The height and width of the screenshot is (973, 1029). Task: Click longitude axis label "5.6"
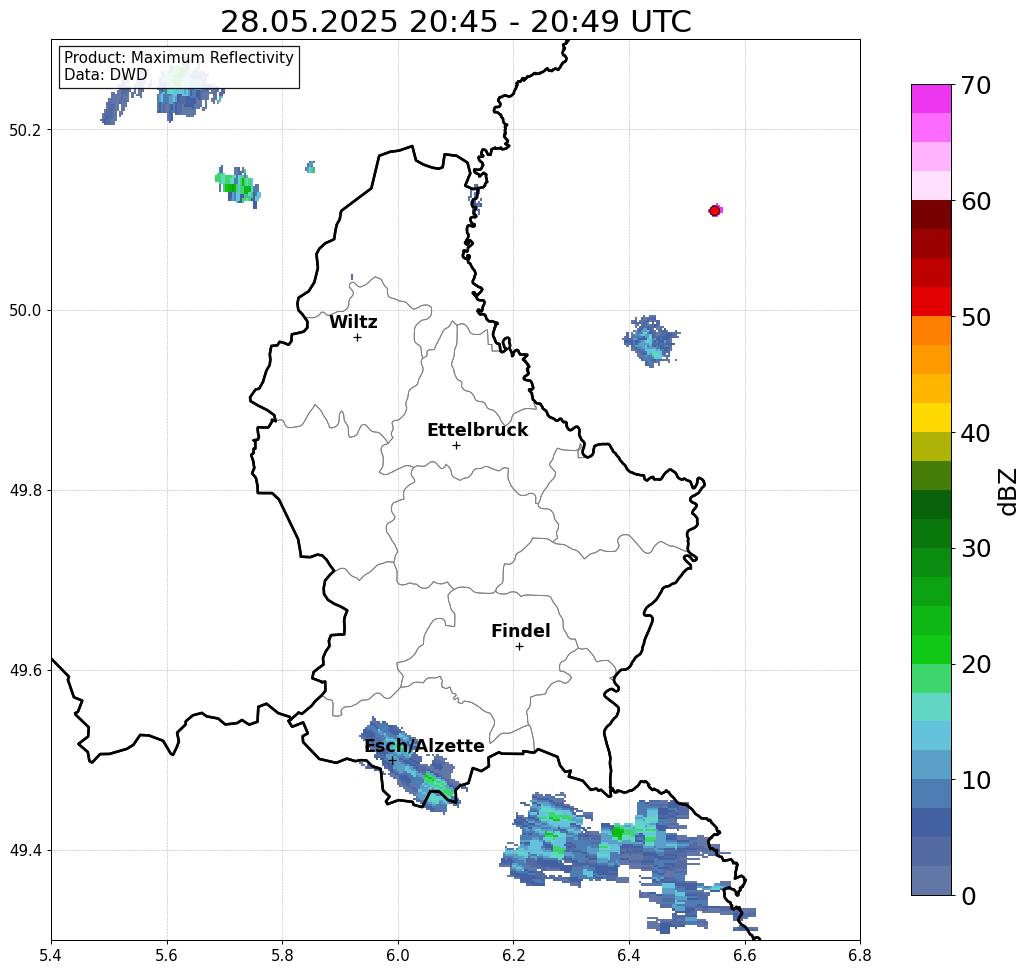click(167, 955)
